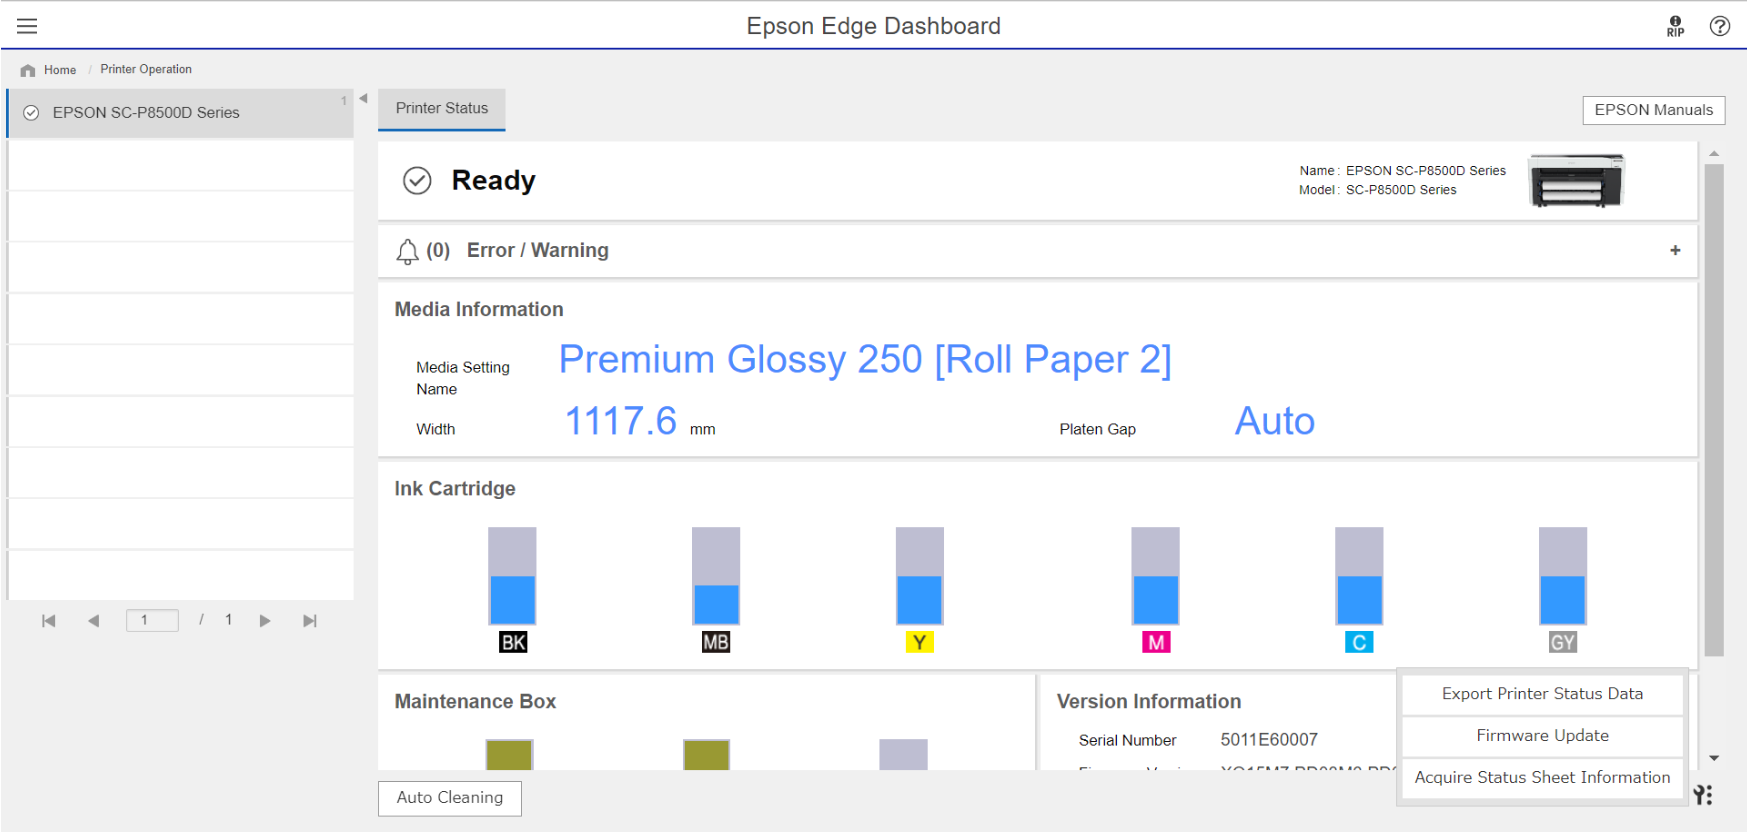Click the Maintenance Box heading

click(x=475, y=702)
